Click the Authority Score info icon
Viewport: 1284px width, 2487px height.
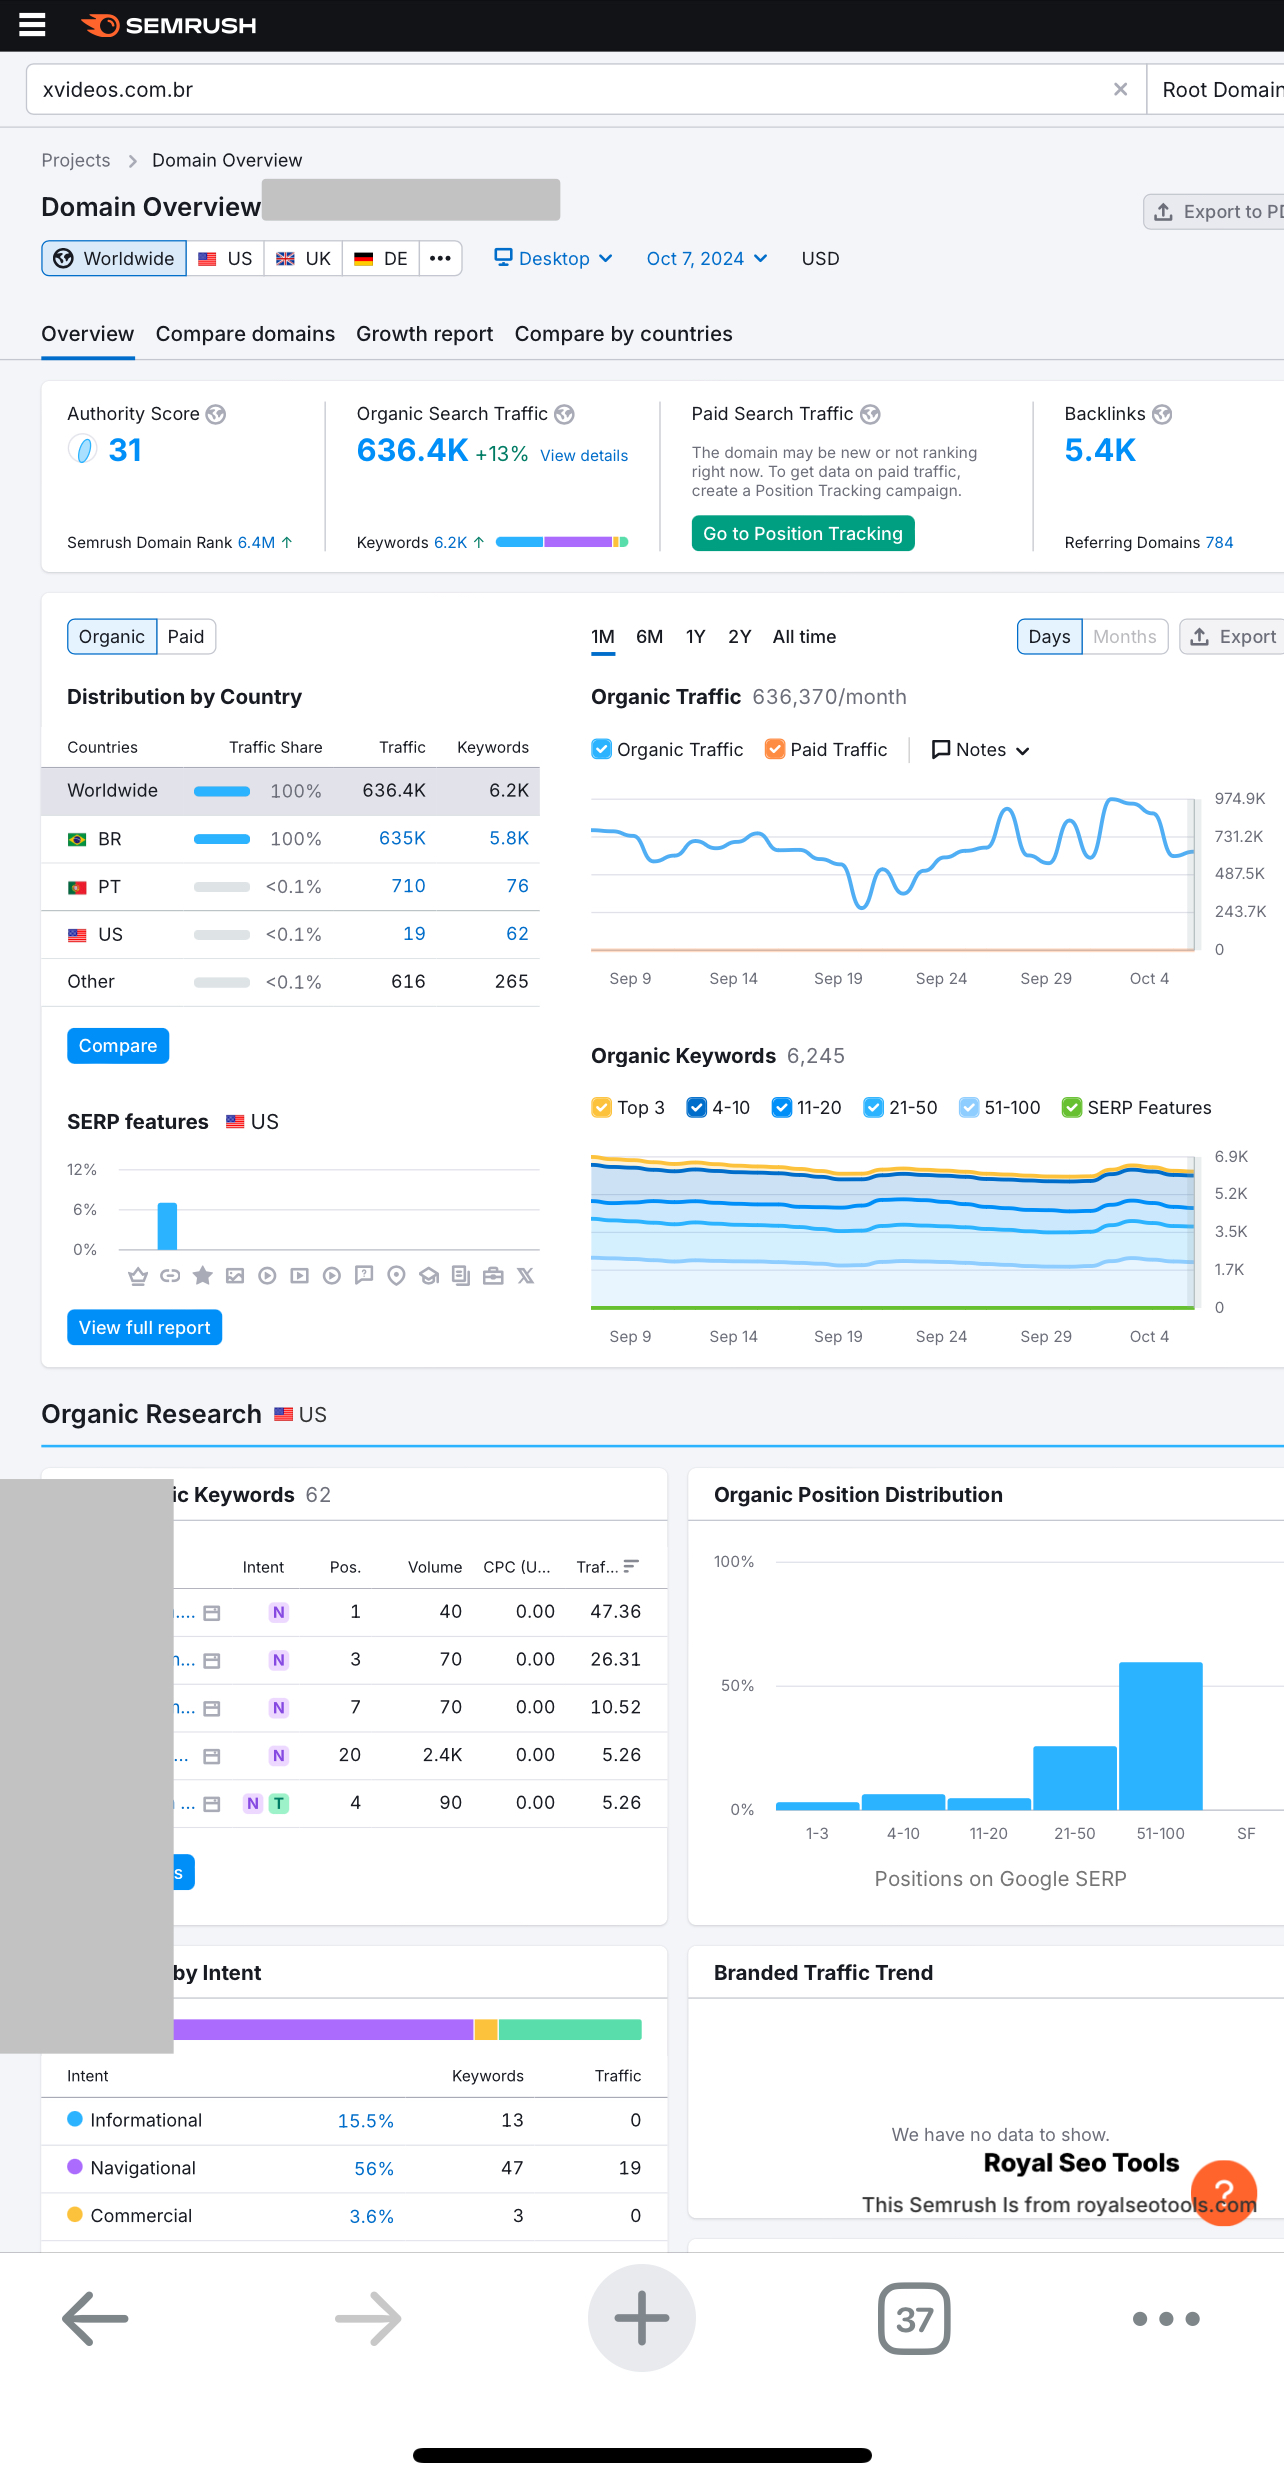[216, 414]
